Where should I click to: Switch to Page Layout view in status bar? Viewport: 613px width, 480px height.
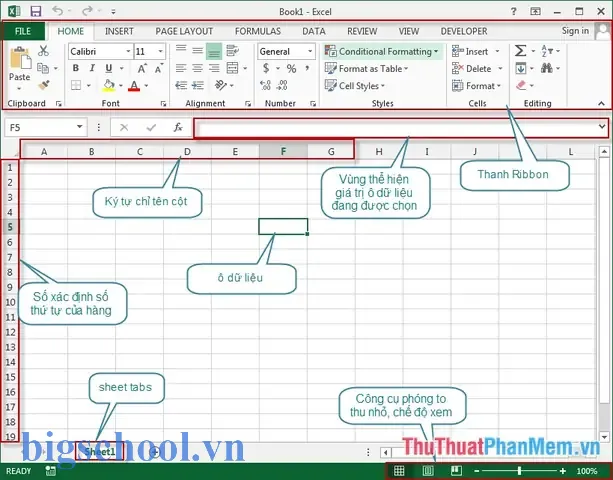[x=428, y=470]
